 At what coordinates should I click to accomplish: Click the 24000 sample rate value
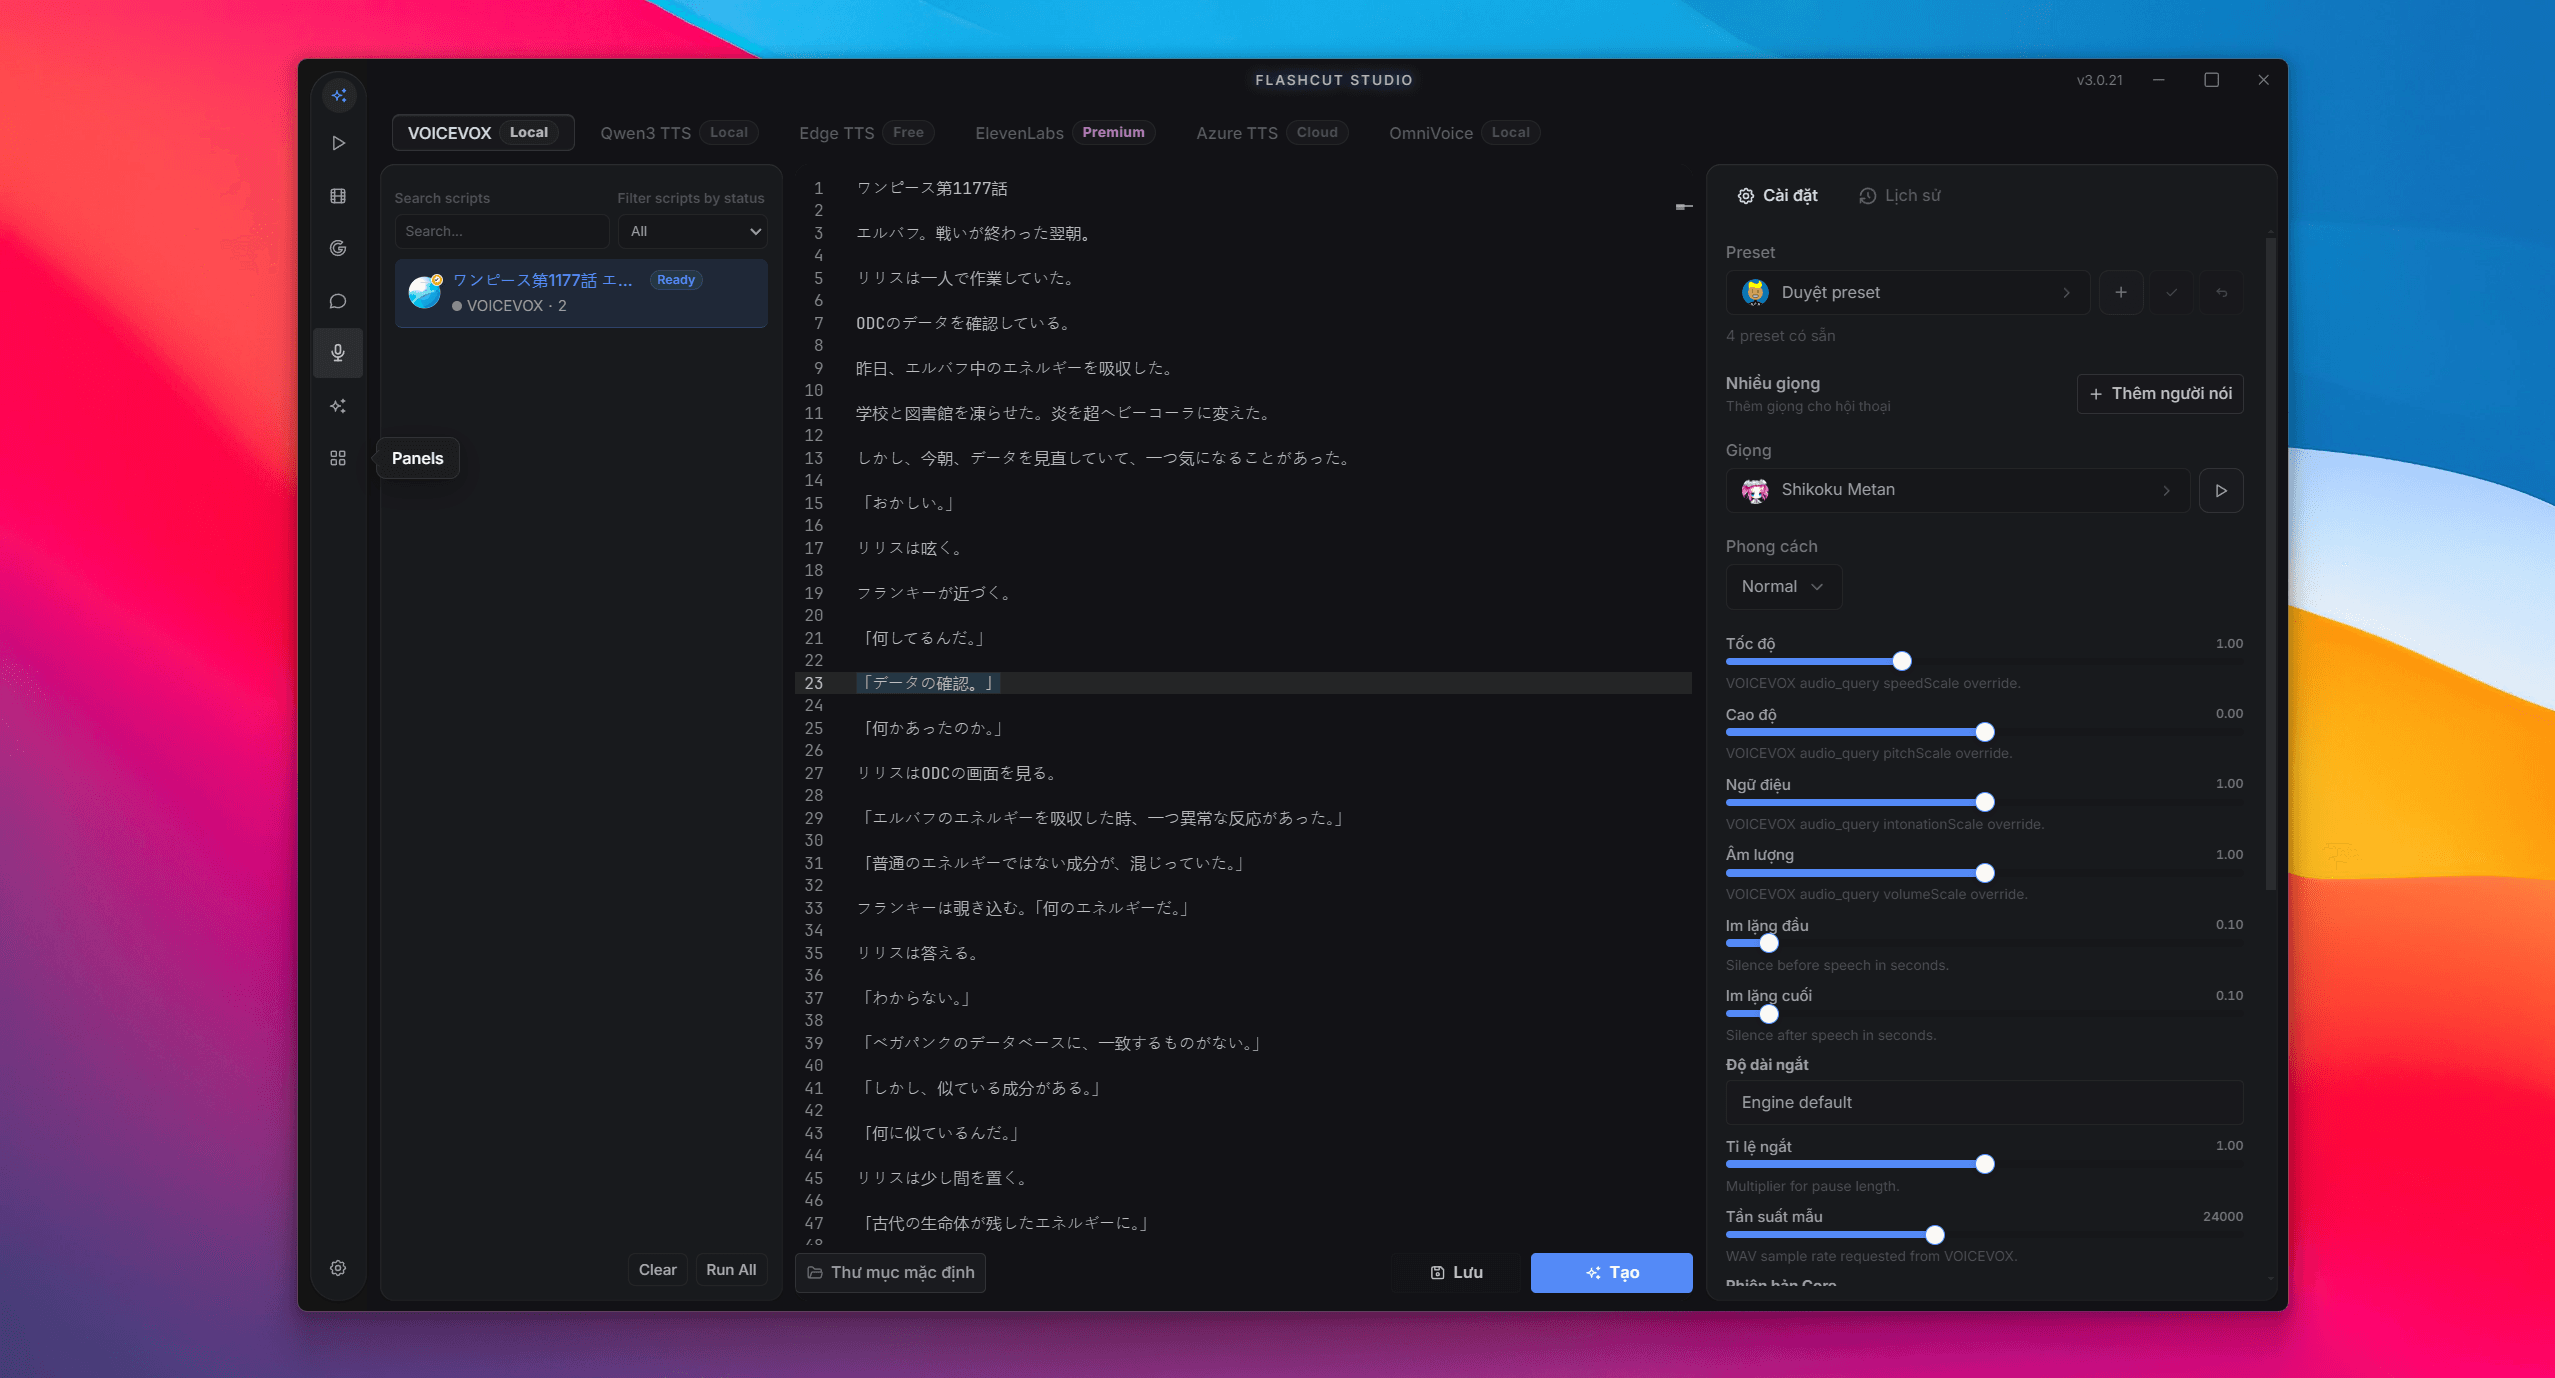click(2223, 1217)
